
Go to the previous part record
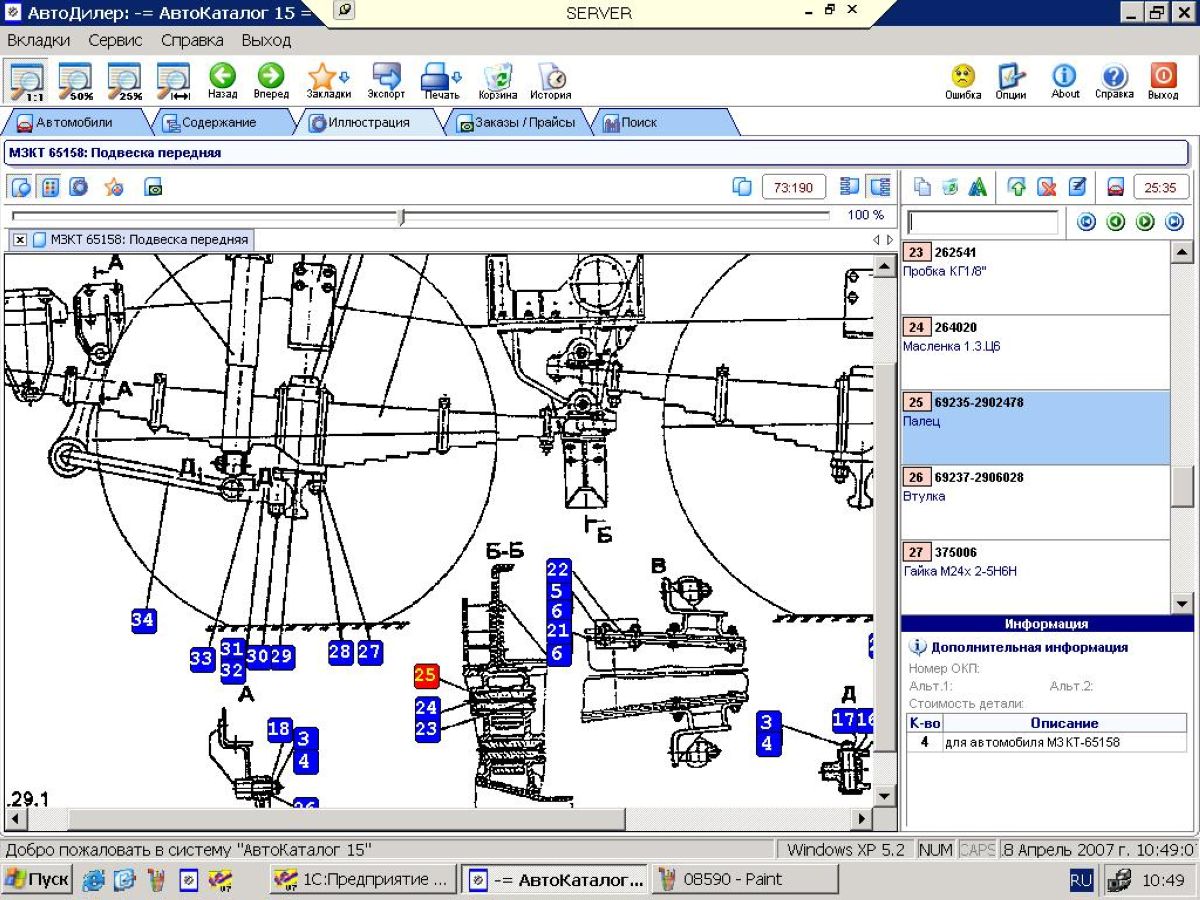(1116, 222)
